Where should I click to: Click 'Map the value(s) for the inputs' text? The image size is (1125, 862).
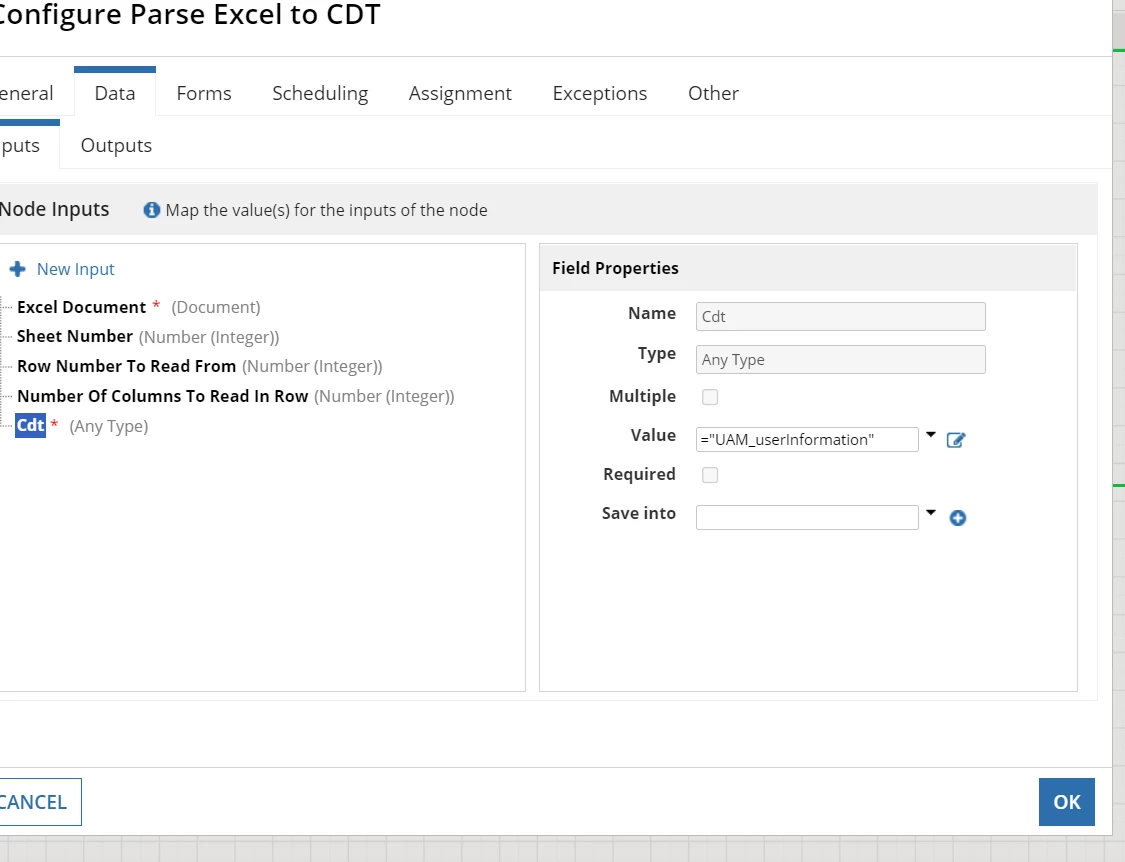click(326, 210)
